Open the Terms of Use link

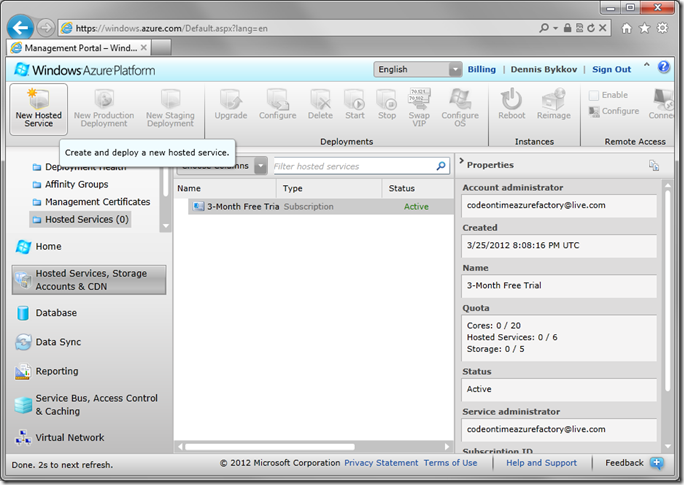[x=450, y=463]
